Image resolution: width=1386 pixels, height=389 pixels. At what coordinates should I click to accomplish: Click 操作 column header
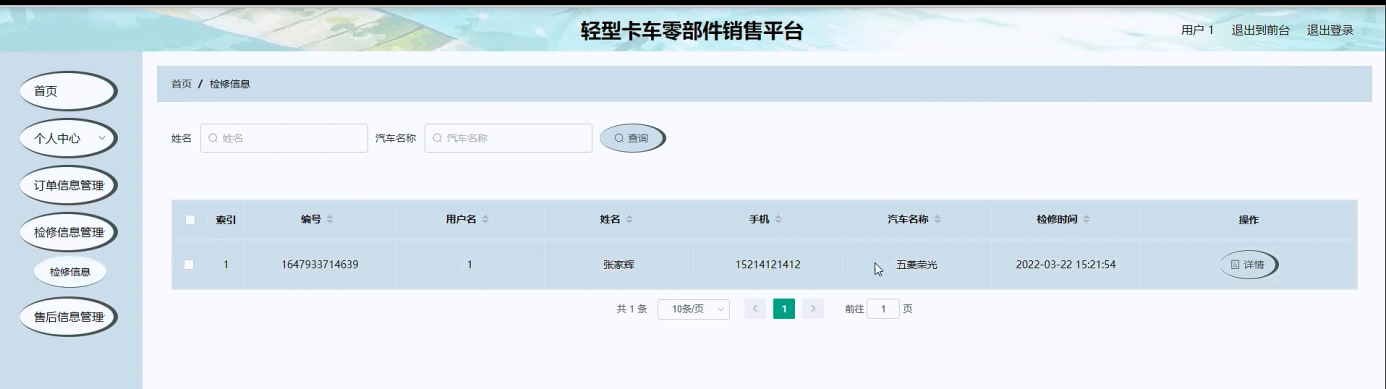1248,220
